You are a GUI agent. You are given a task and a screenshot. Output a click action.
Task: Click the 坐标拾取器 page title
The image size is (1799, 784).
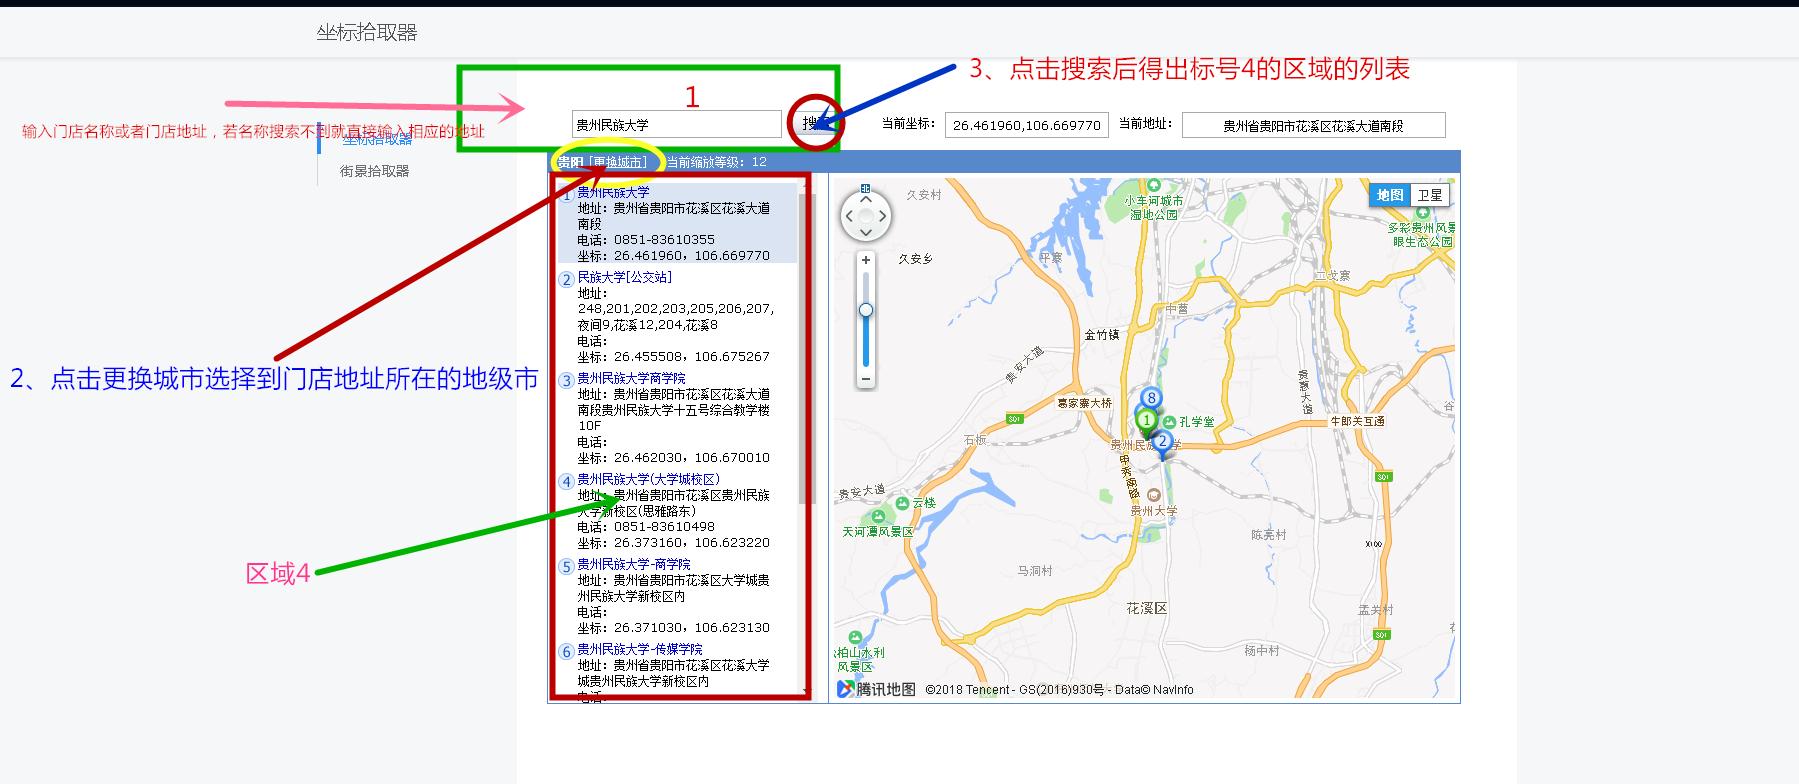tap(367, 32)
